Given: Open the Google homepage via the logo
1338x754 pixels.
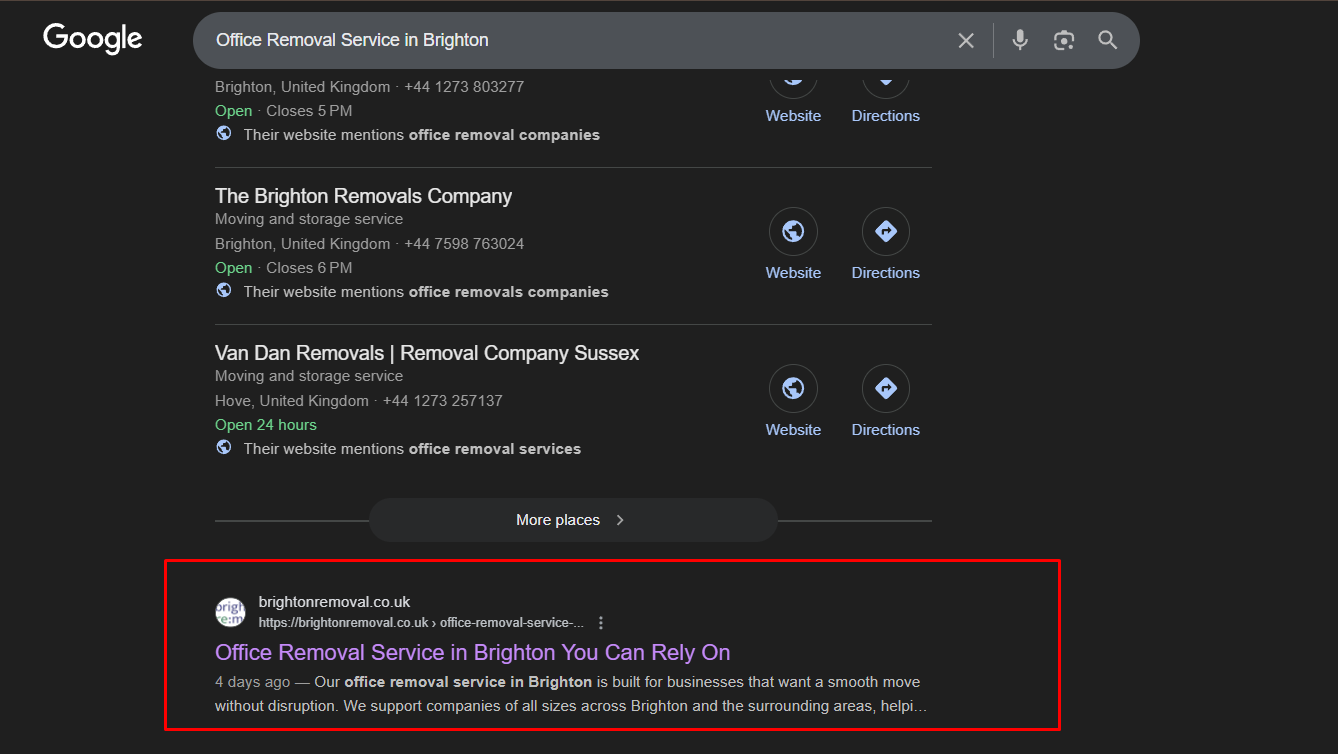Looking at the screenshot, I should point(92,38).
